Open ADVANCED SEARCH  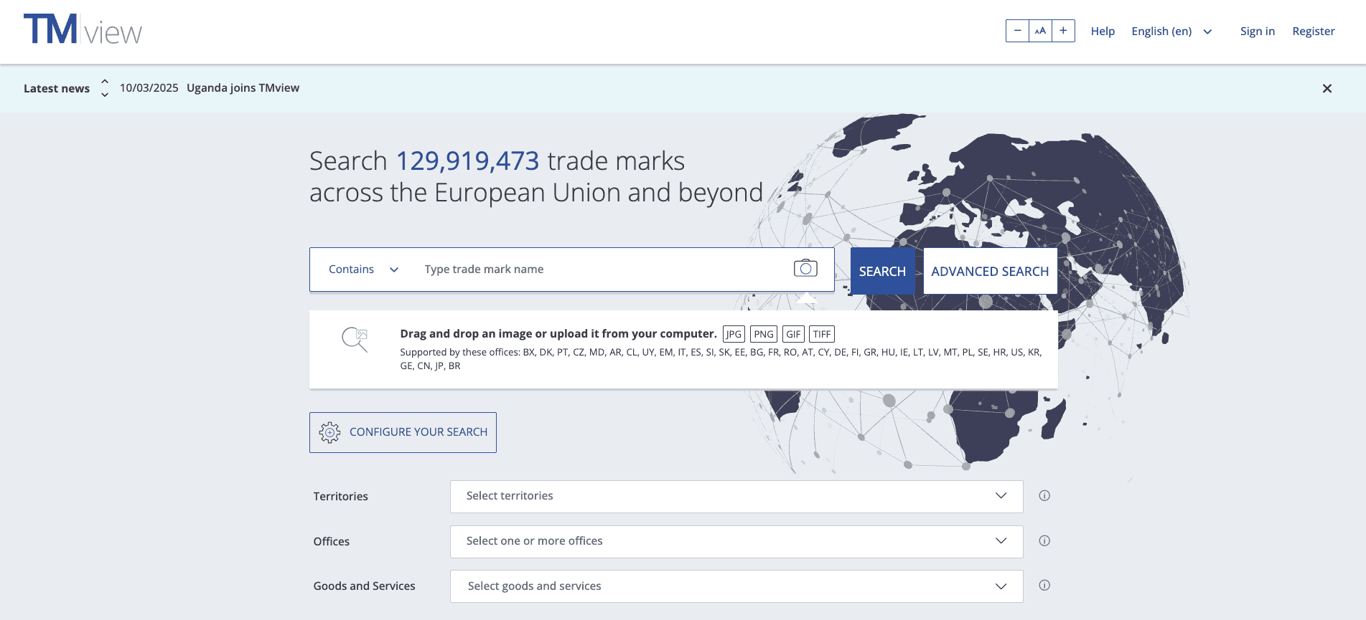click(x=990, y=270)
